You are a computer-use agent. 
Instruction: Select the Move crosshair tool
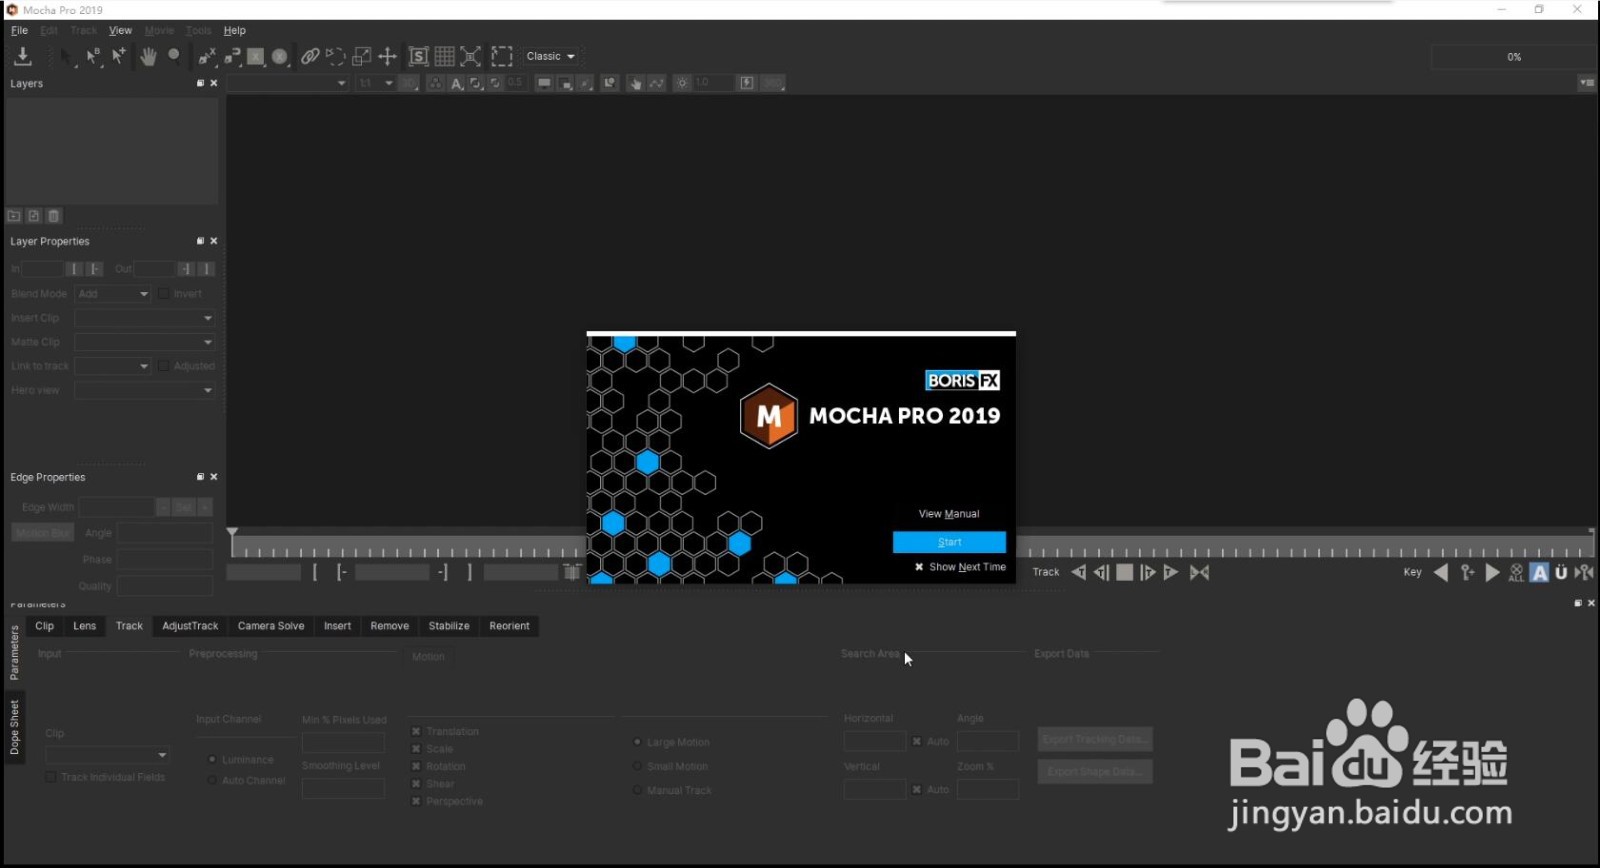click(388, 56)
